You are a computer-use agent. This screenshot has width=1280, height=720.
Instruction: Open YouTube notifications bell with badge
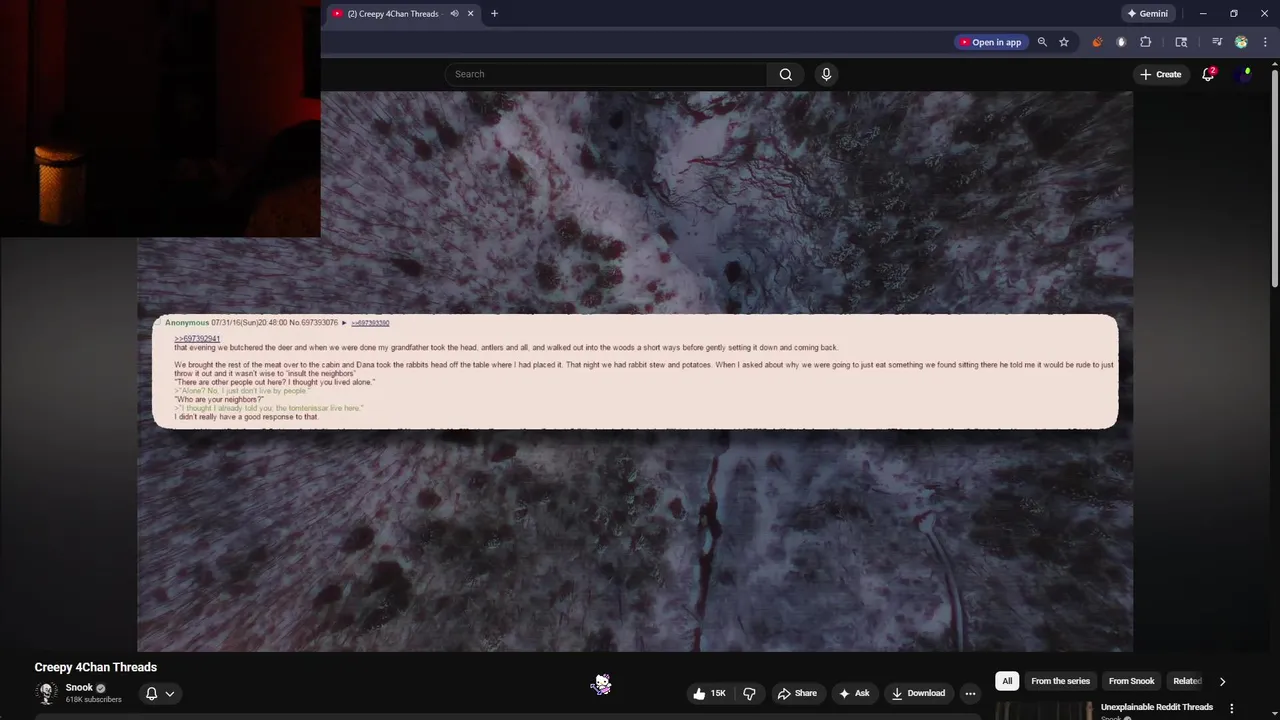coord(1208,74)
